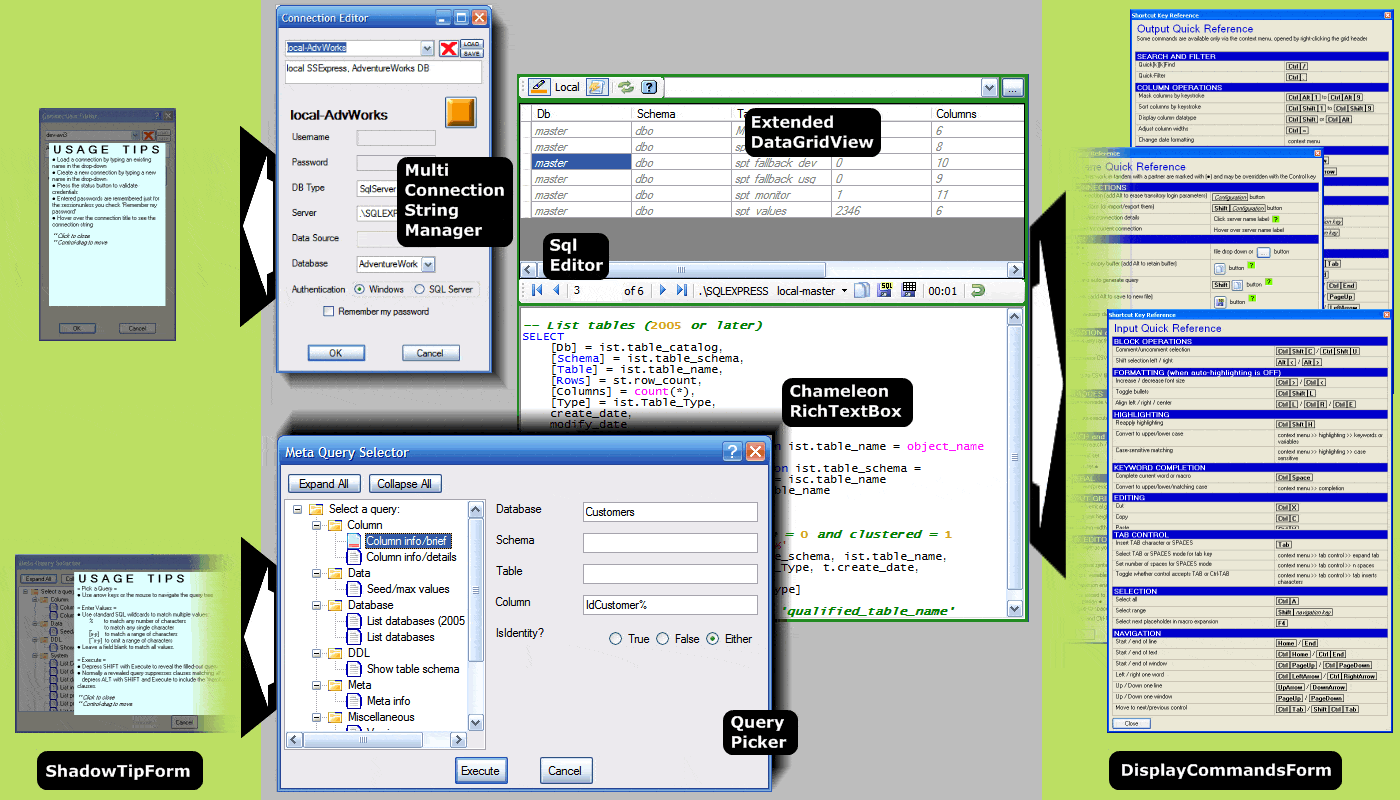Click the open-folder icon beside Local label
The image size is (1400, 800).
tap(596, 87)
